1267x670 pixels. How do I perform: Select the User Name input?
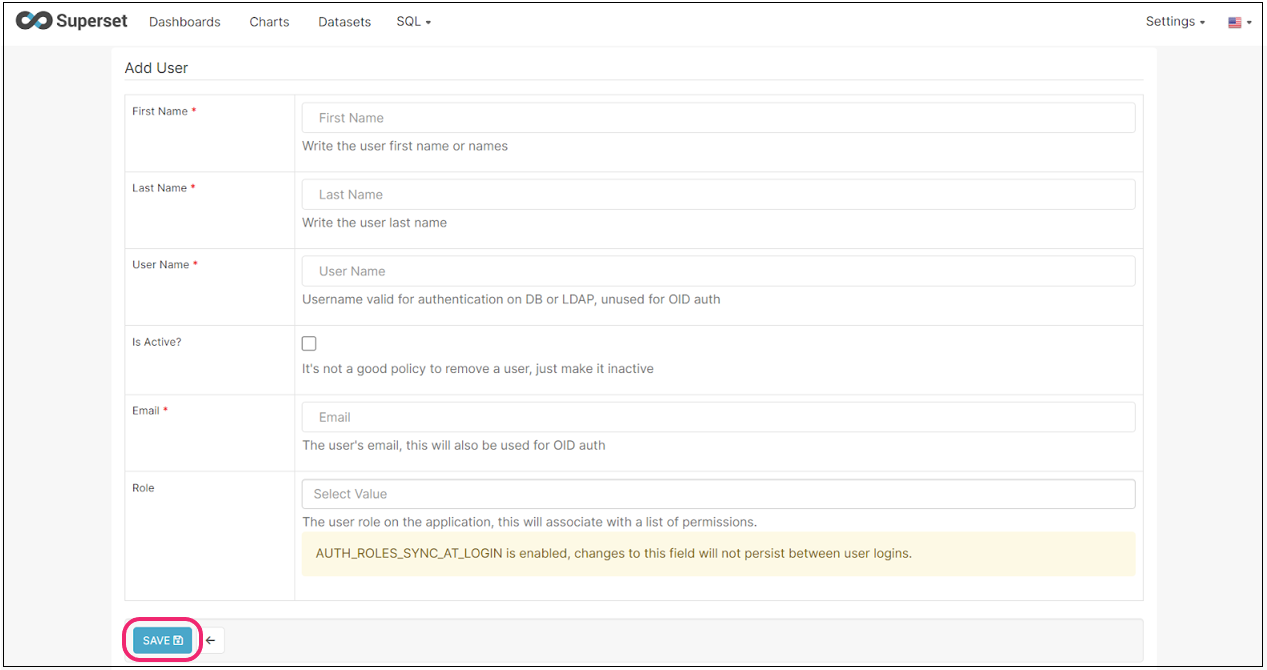[x=718, y=271]
